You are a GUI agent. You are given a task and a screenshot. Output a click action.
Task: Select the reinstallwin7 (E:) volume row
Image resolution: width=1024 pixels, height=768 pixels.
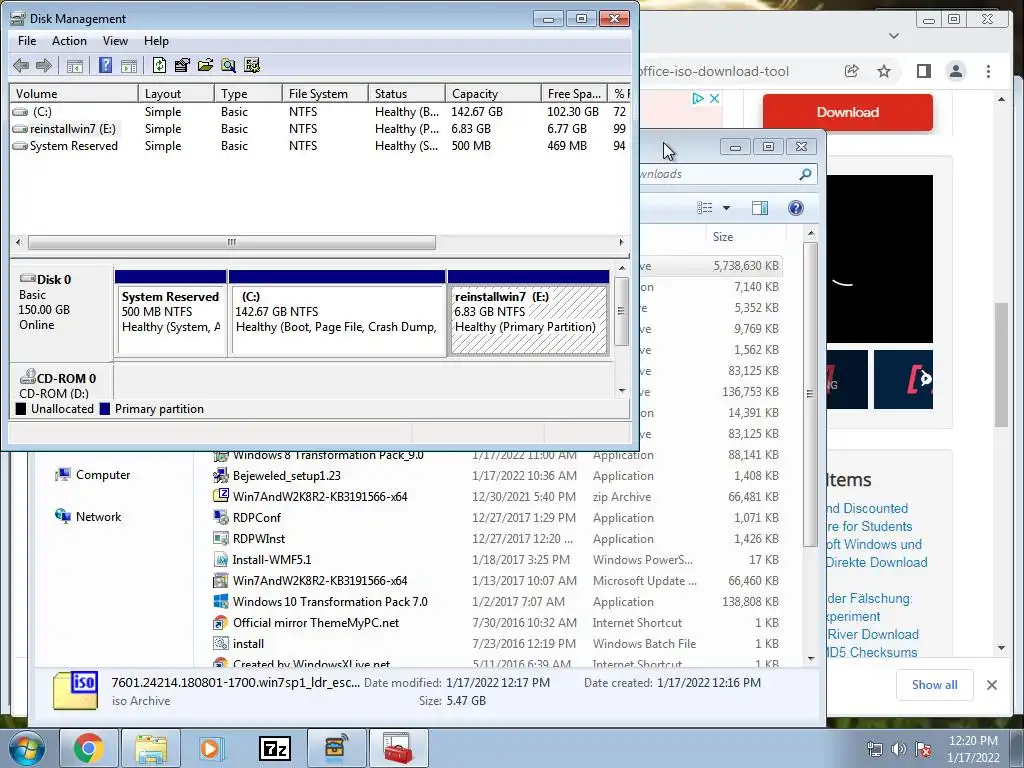point(320,129)
